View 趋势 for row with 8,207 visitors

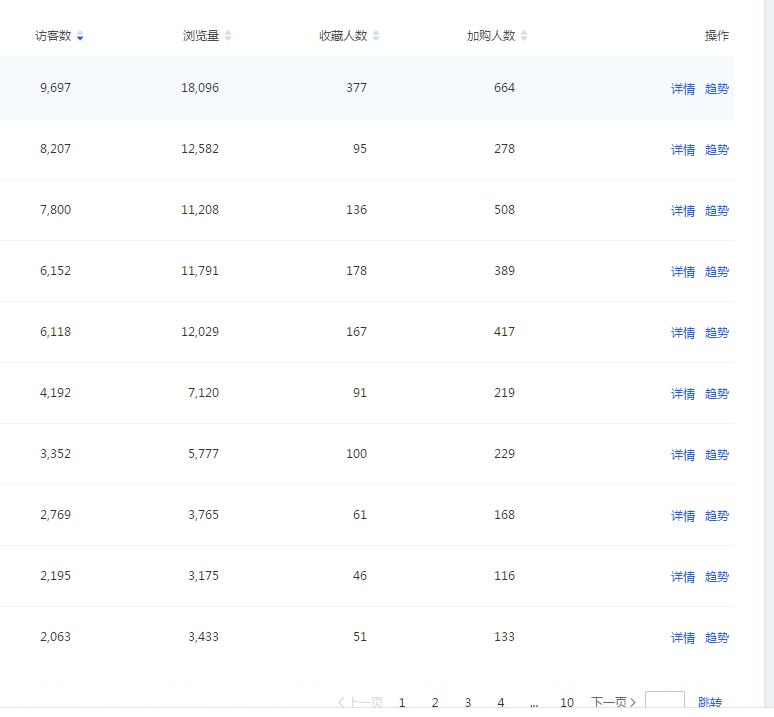[x=717, y=150]
